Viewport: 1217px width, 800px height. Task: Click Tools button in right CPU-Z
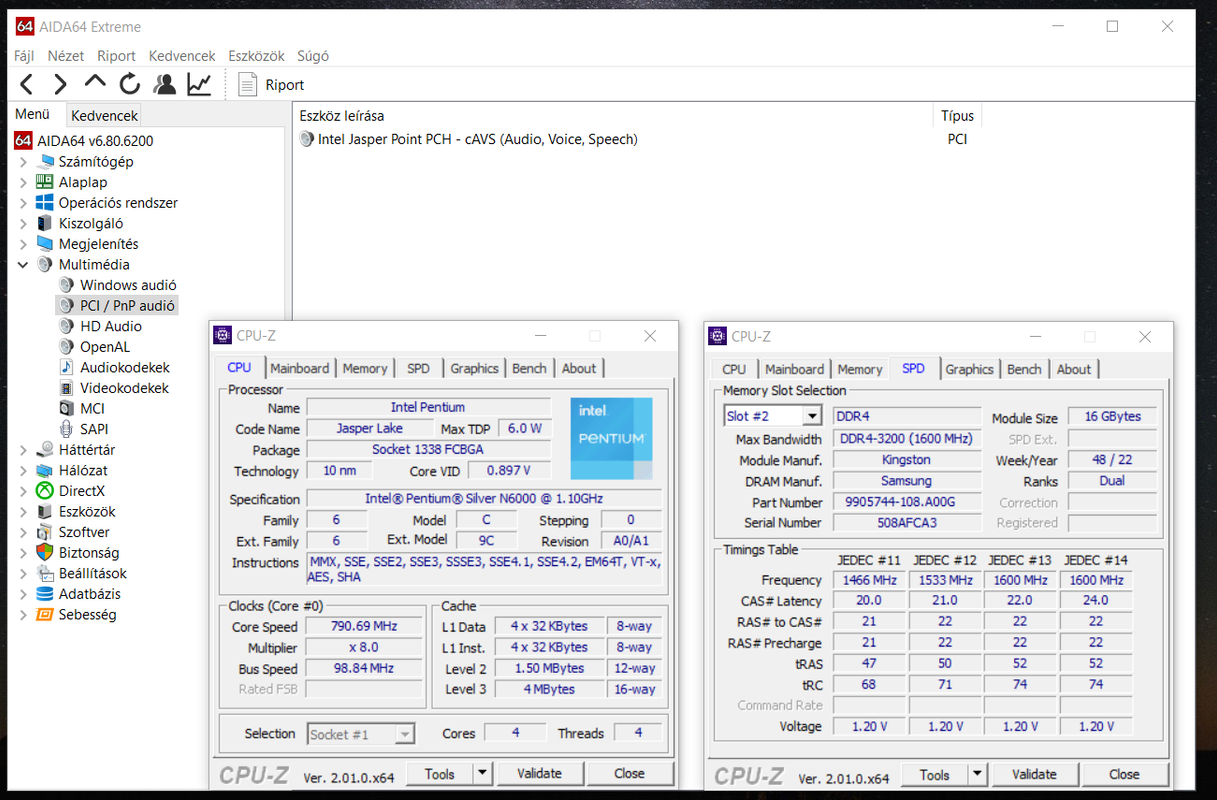[935, 774]
